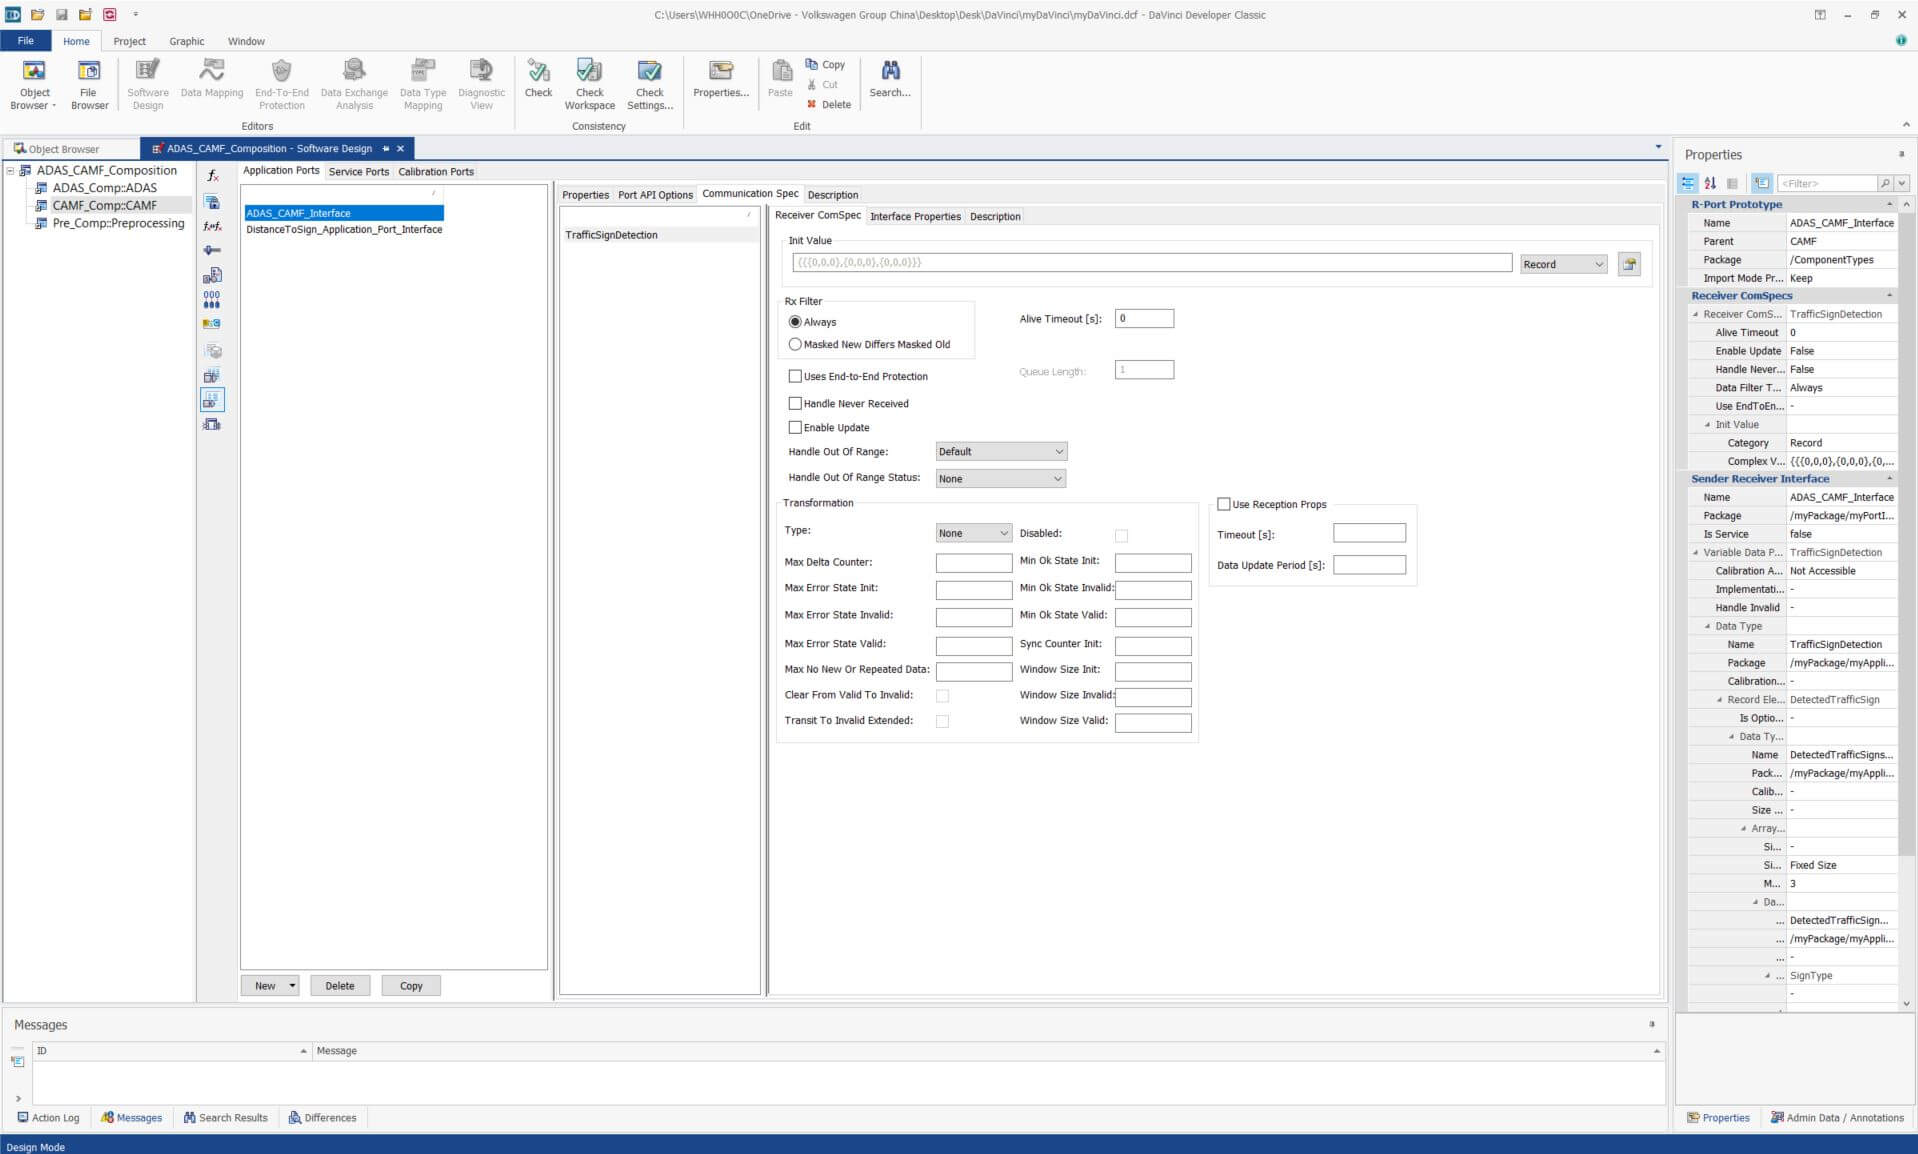Click the File Browser ribbon icon
The image size is (1918, 1154).
(89, 72)
